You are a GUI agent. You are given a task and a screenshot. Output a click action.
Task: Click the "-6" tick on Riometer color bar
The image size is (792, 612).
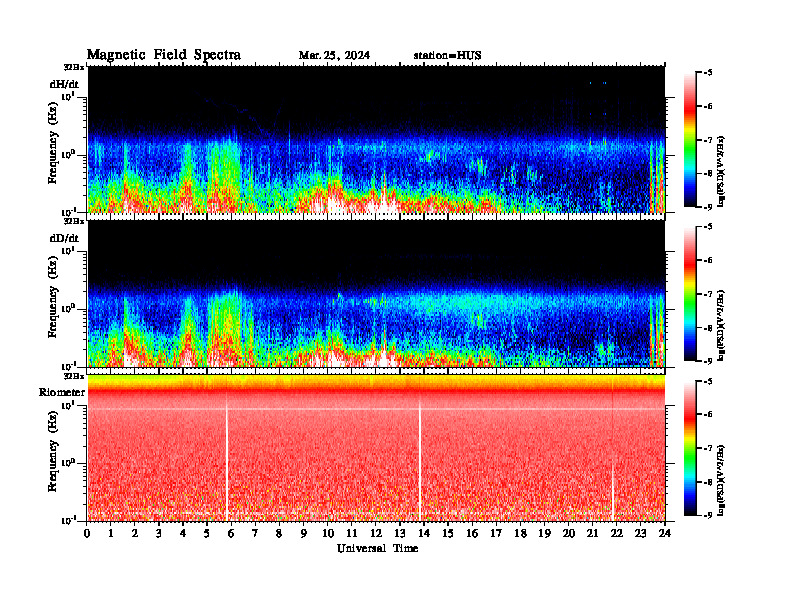pyautogui.click(x=708, y=415)
